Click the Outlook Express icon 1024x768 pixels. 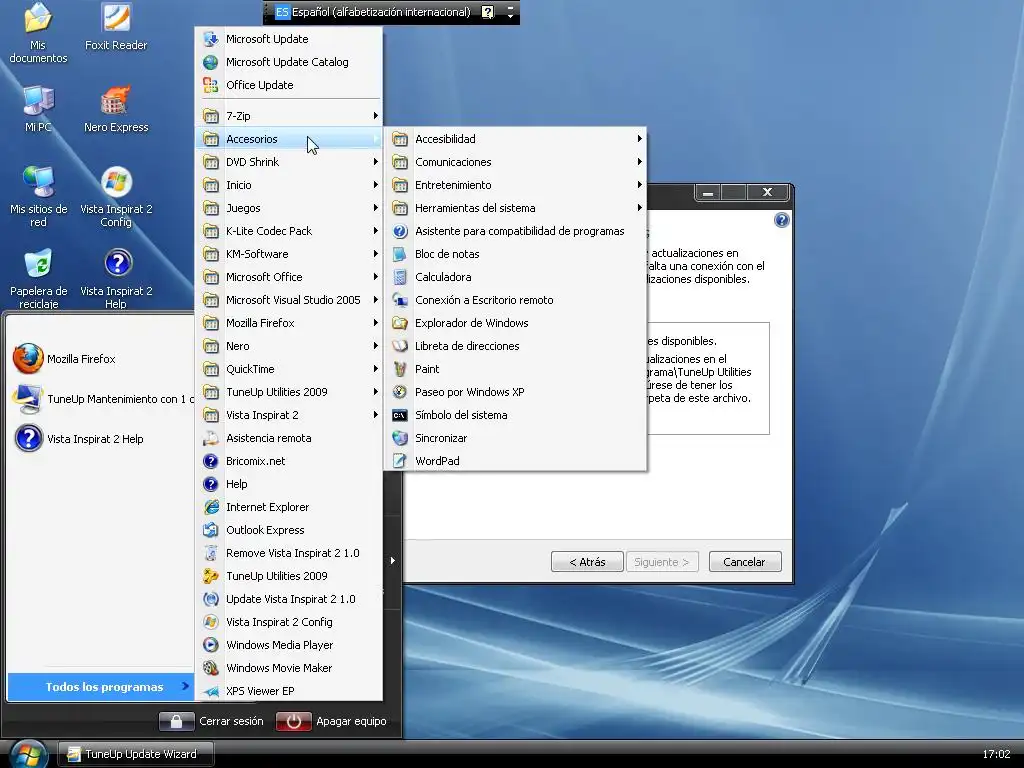coord(211,530)
